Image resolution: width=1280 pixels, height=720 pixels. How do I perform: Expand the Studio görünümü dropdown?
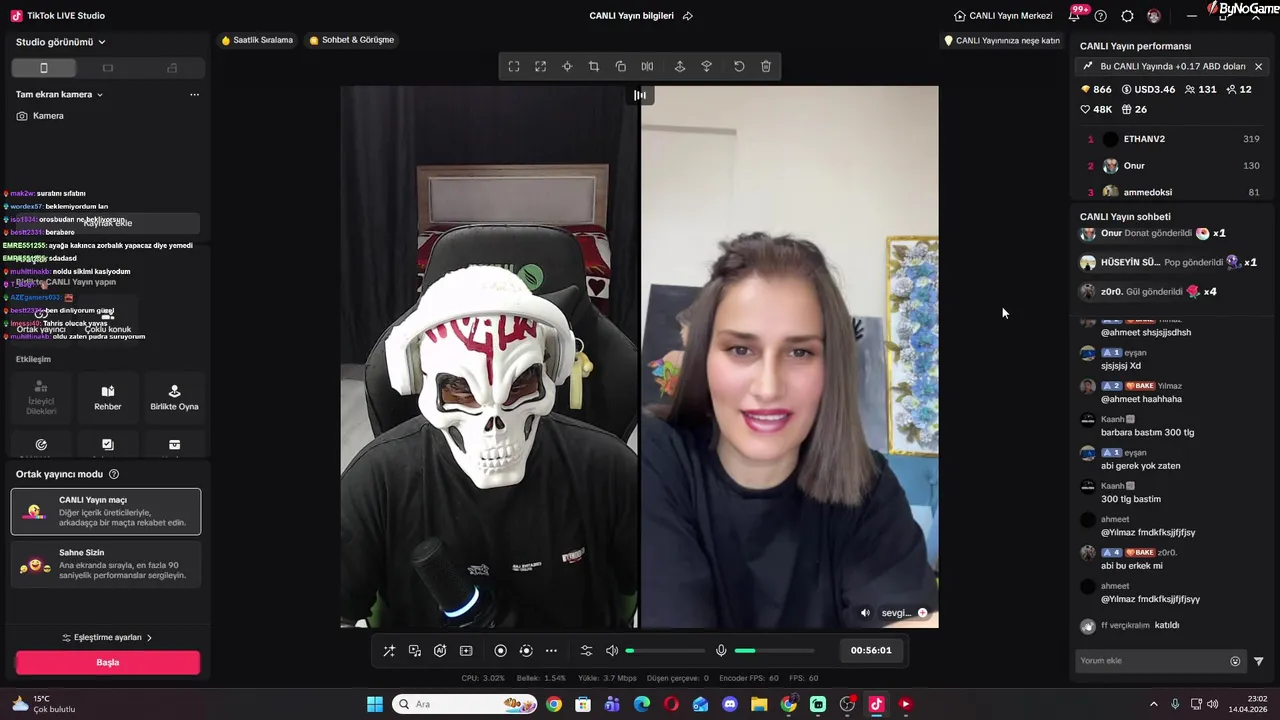coord(61,42)
